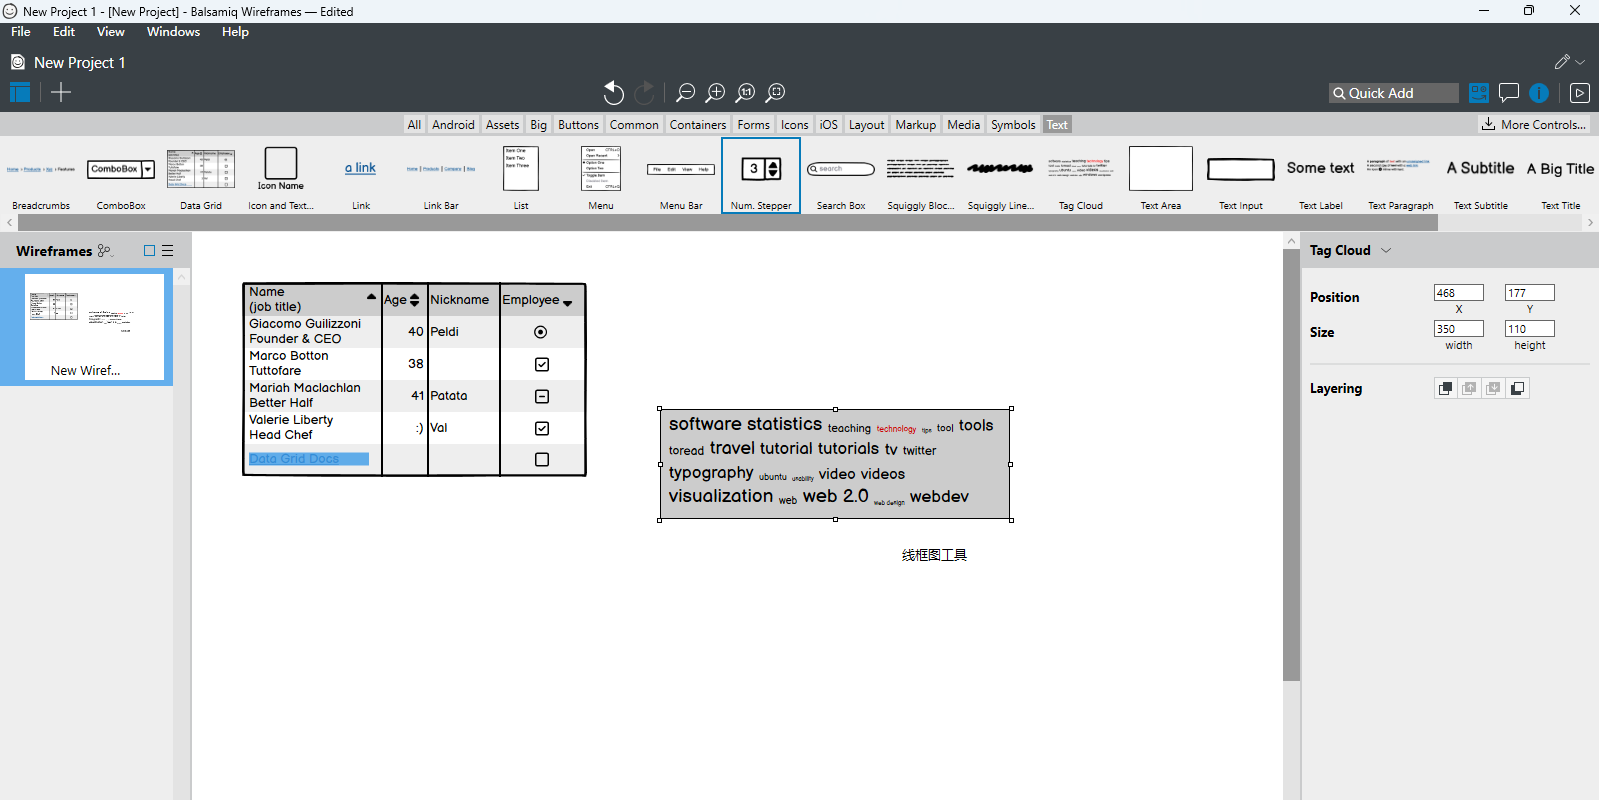
Task: Choose the Squiggly Block control
Action: (921, 176)
